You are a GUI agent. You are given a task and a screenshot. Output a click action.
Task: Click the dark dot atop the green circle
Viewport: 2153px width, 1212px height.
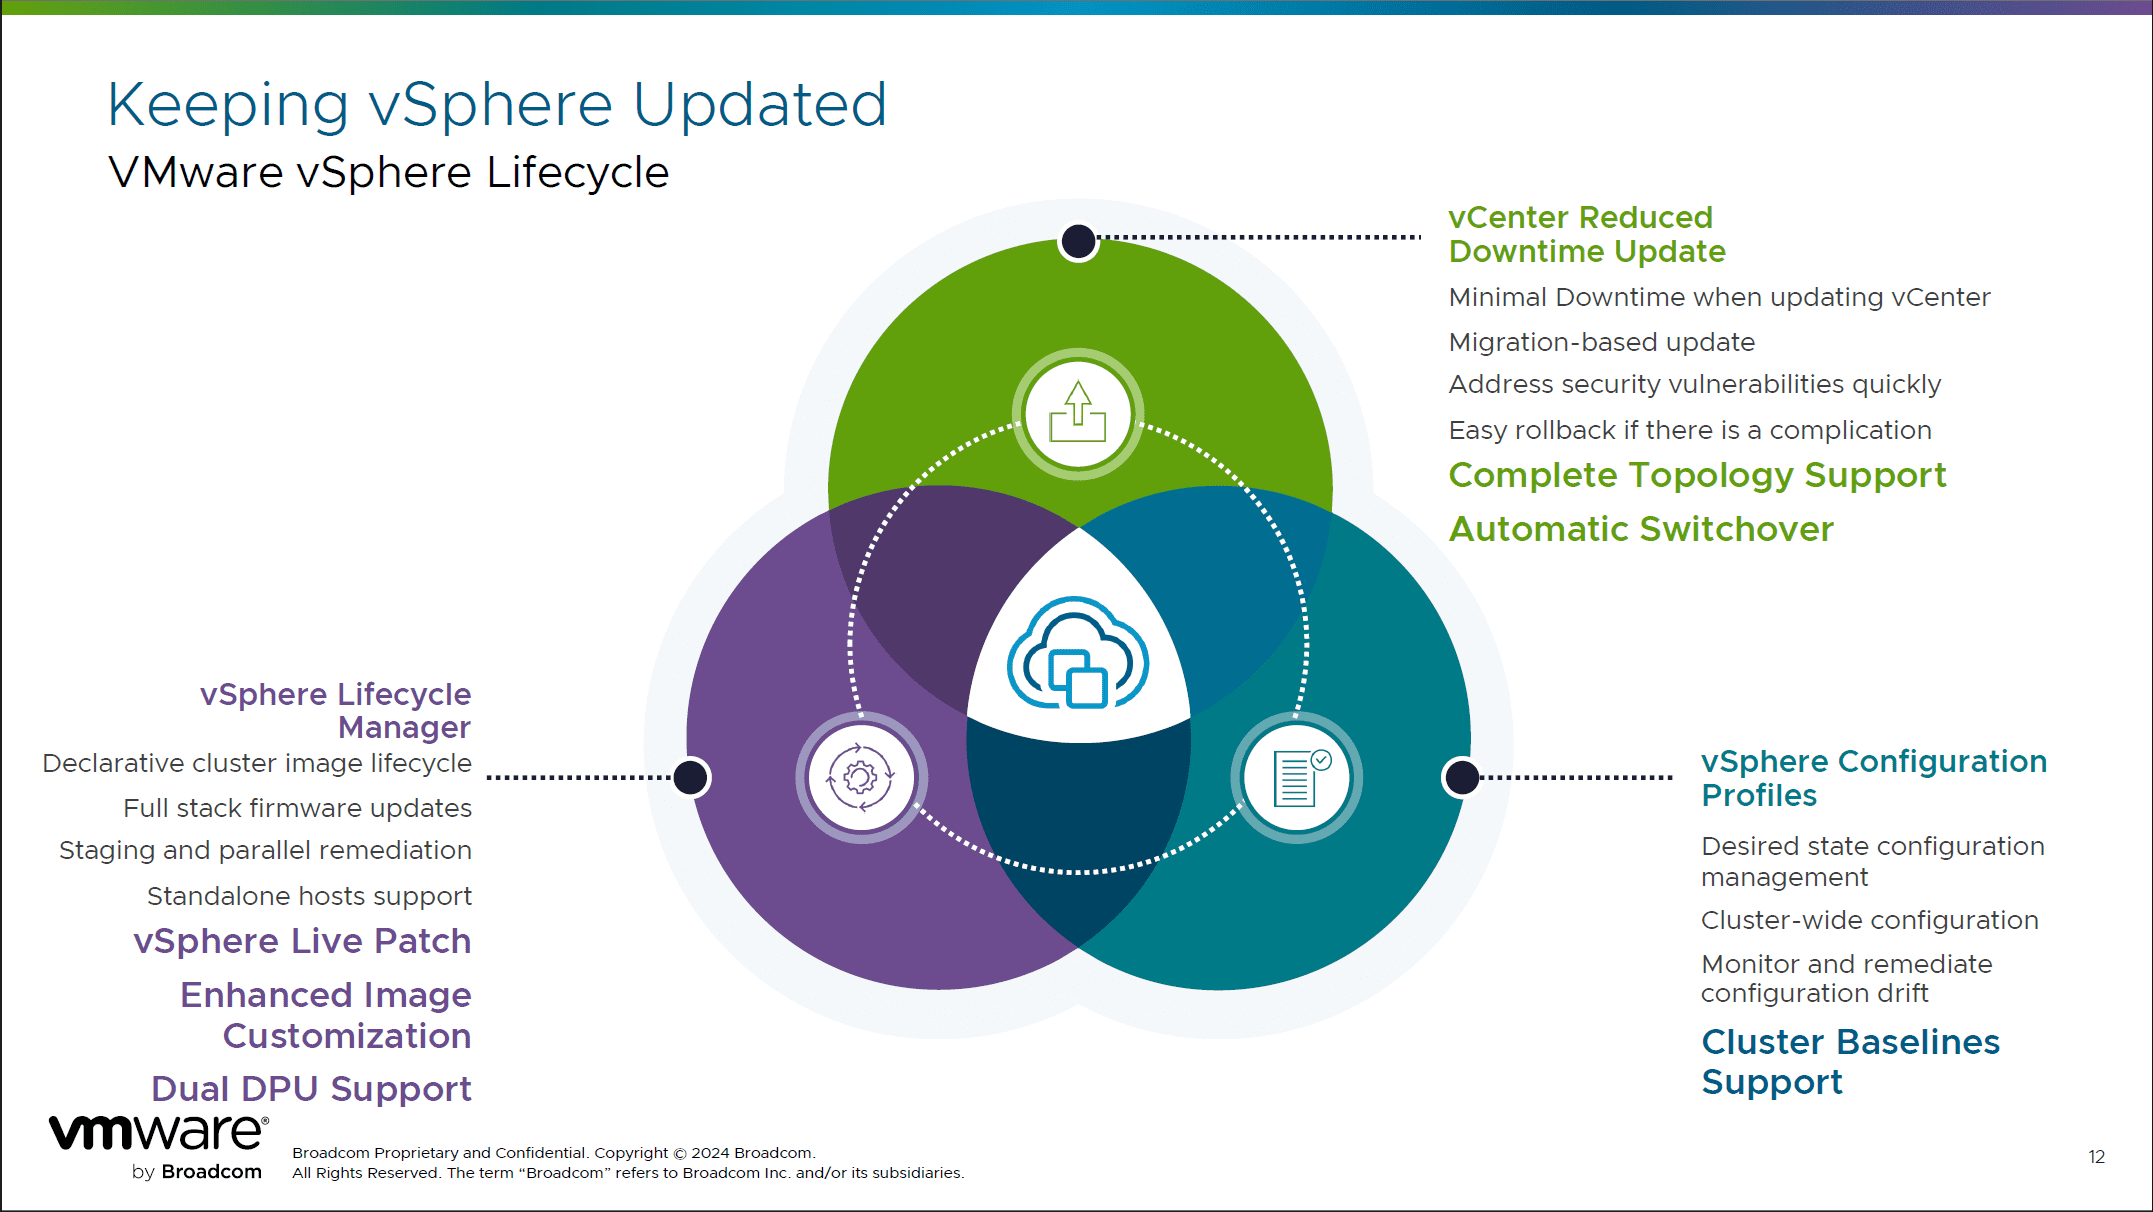tap(1078, 241)
